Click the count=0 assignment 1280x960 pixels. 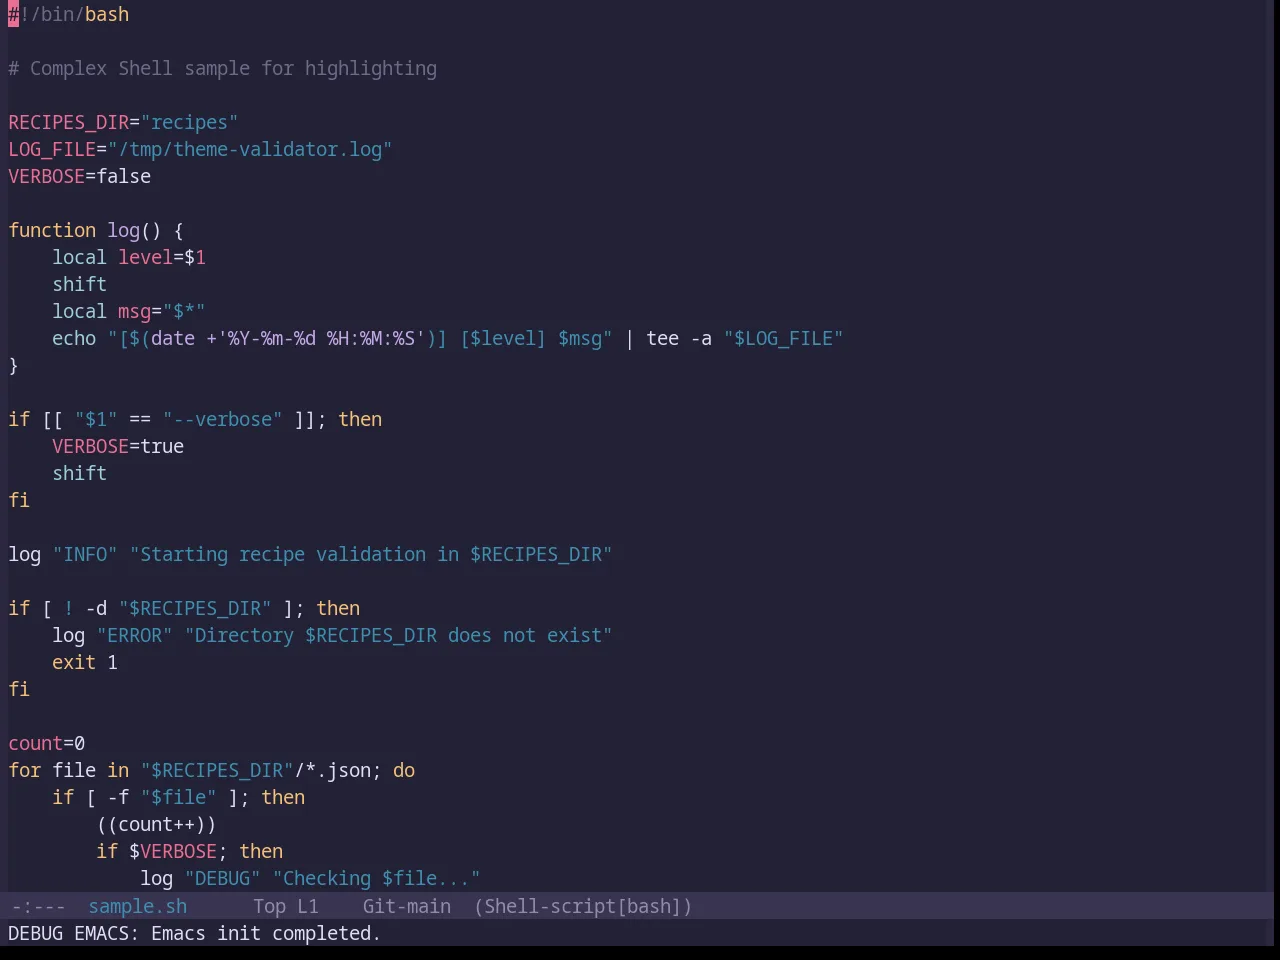47,743
